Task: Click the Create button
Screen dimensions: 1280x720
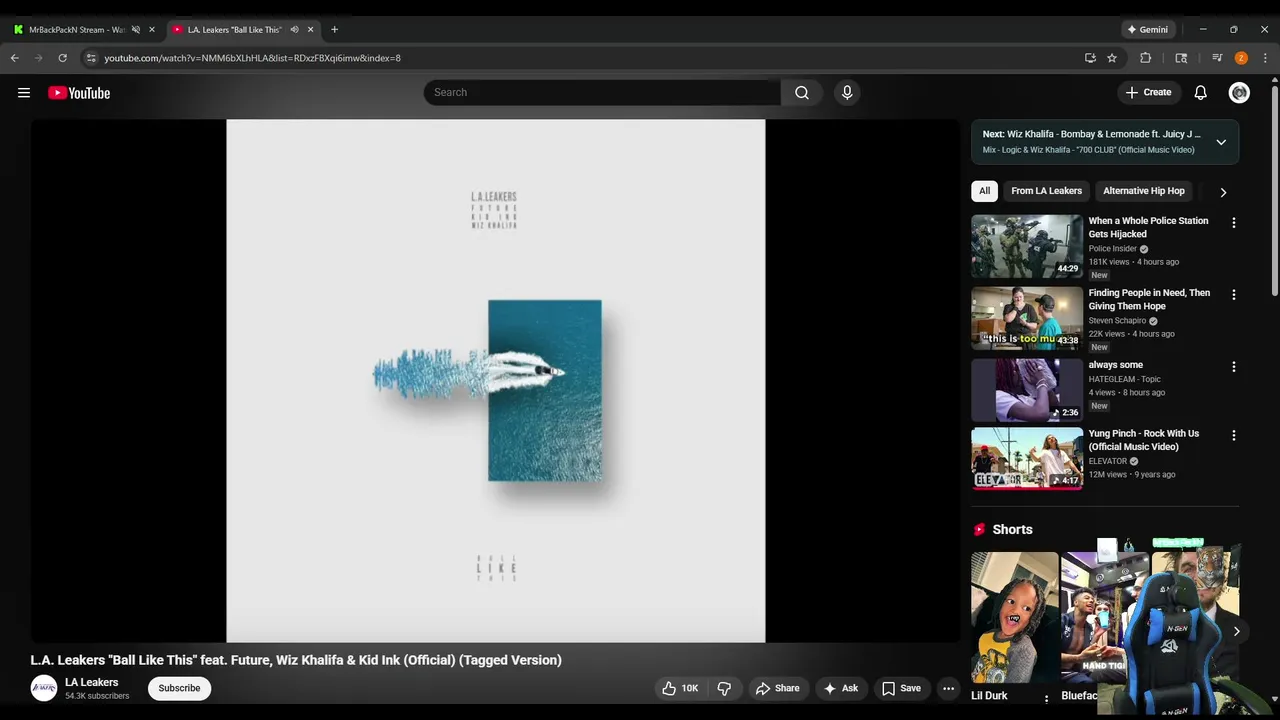Action: [1148, 93]
